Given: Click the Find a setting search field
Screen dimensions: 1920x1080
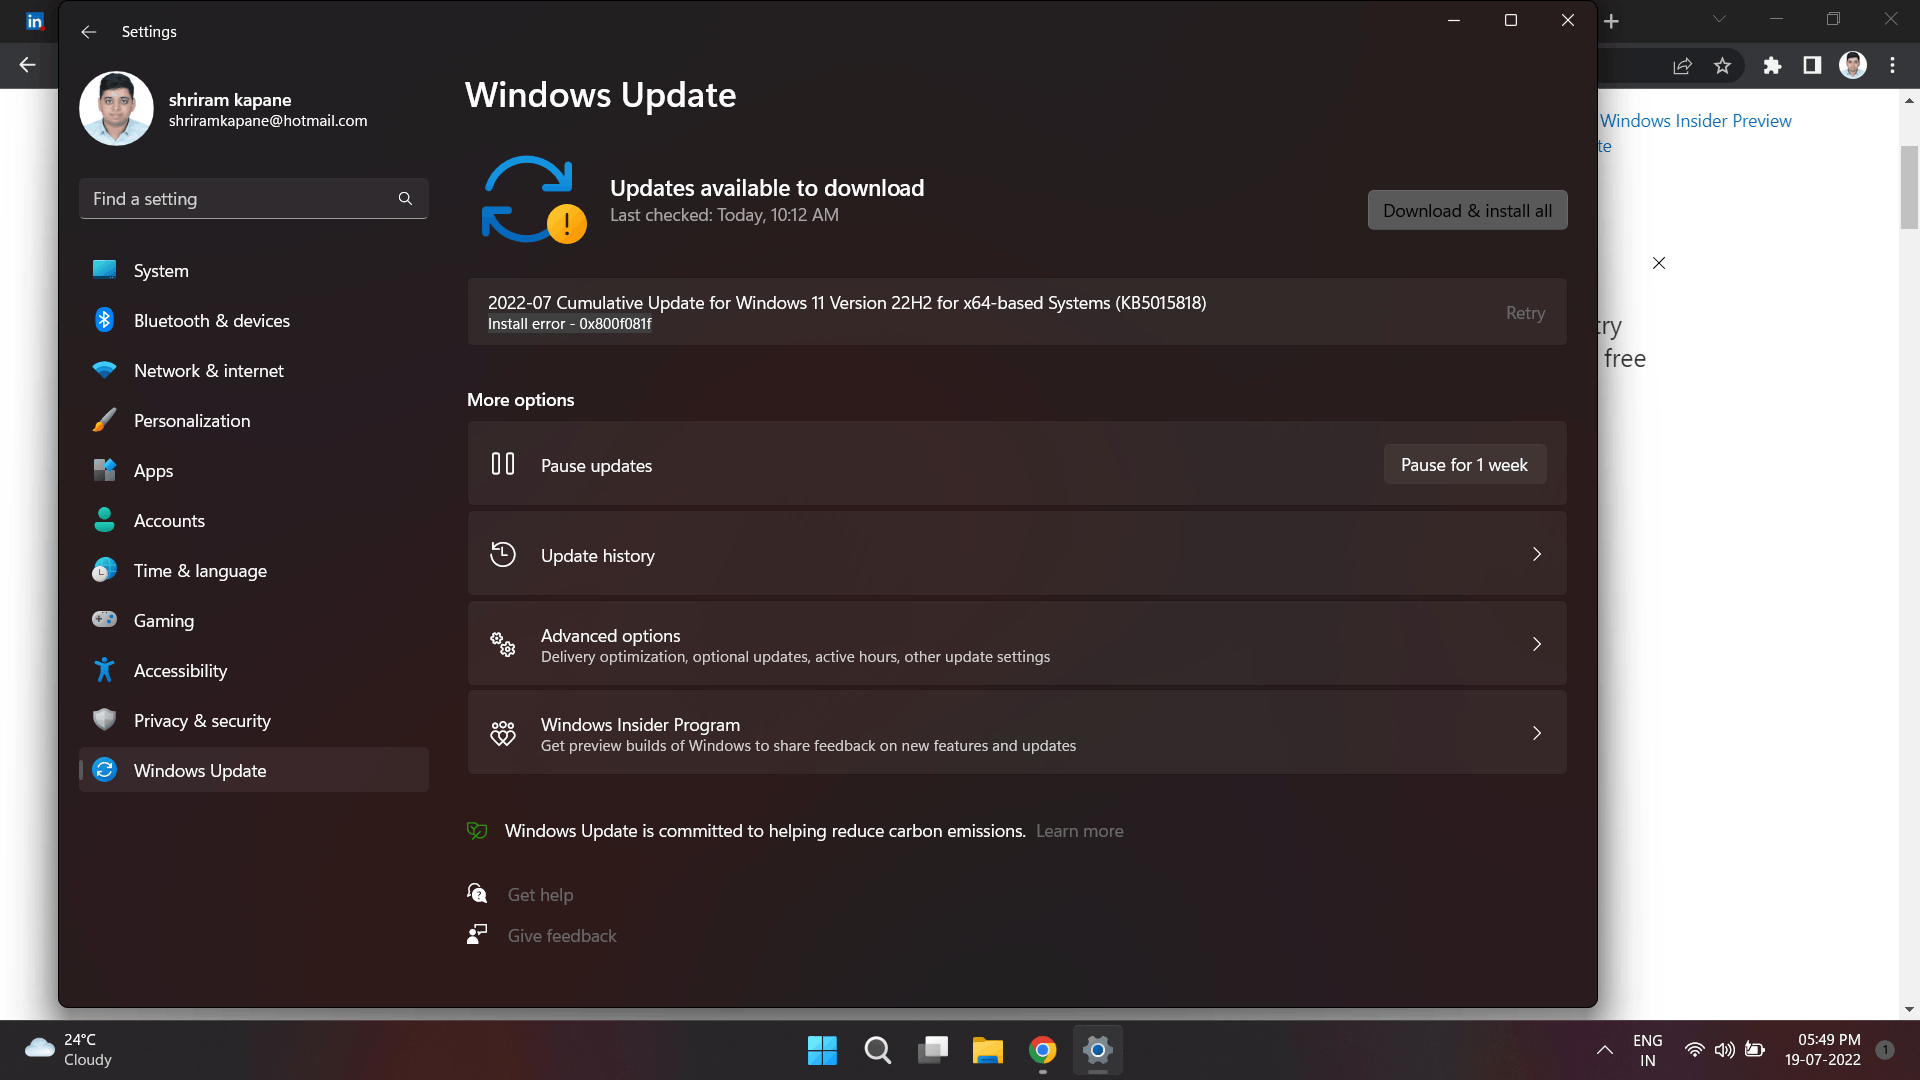Looking at the screenshot, I should (x=253, y=199).
